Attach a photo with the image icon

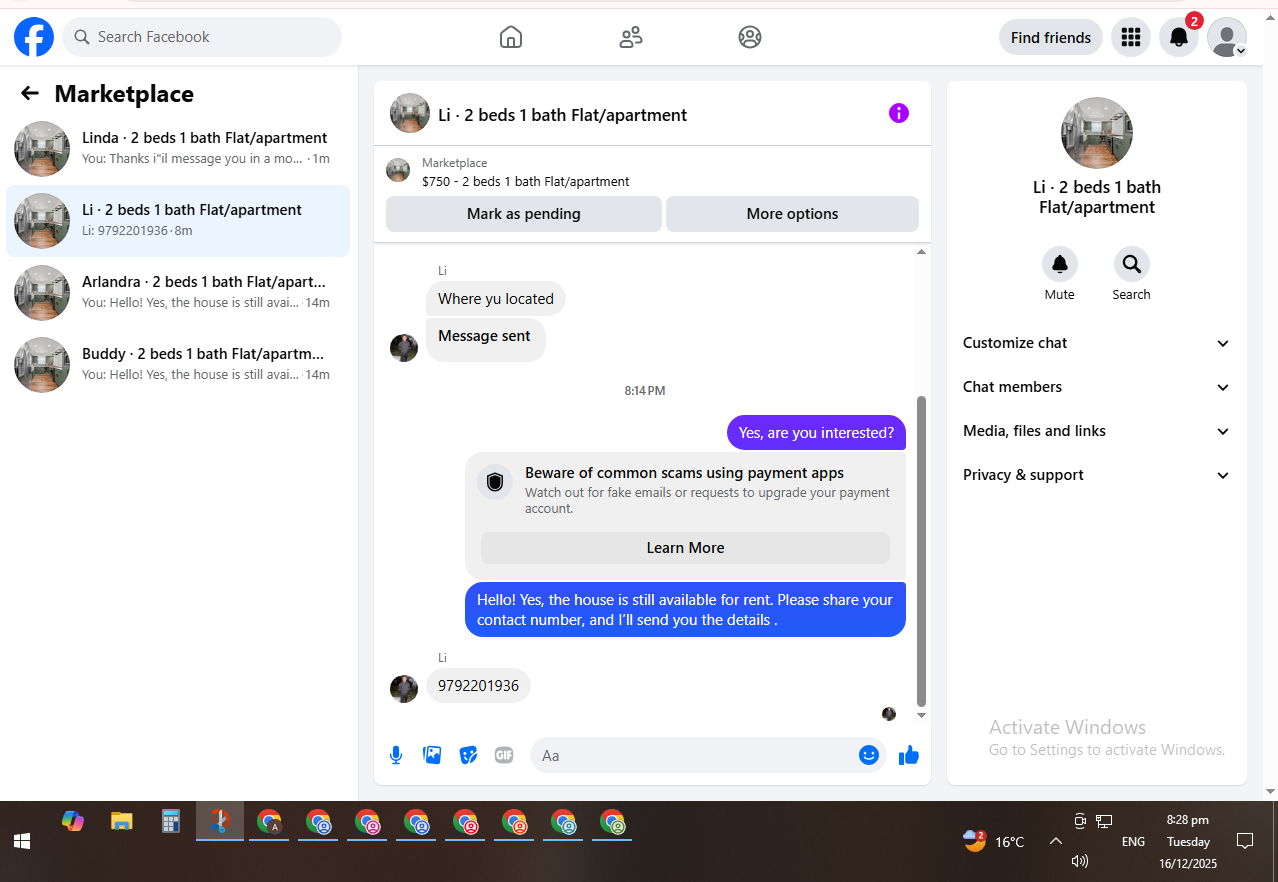coord(432,755)
